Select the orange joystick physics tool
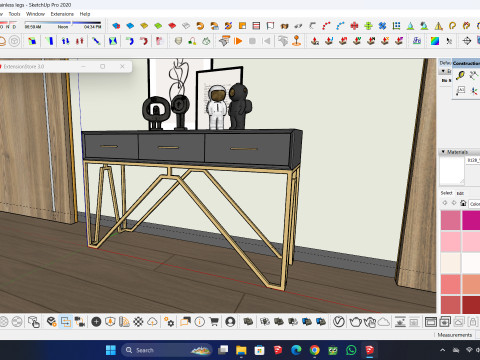Viewport: 480px width, 360px height. 296,41
